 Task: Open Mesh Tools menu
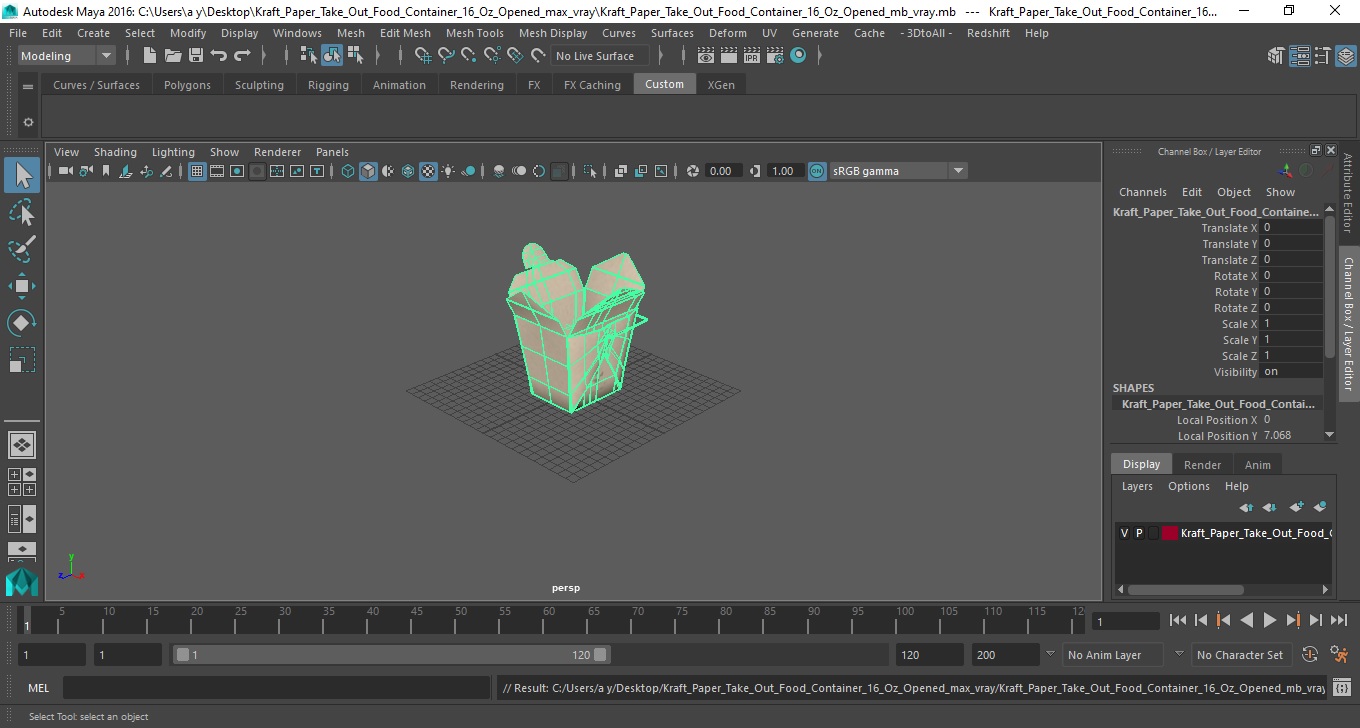(475, 33)
